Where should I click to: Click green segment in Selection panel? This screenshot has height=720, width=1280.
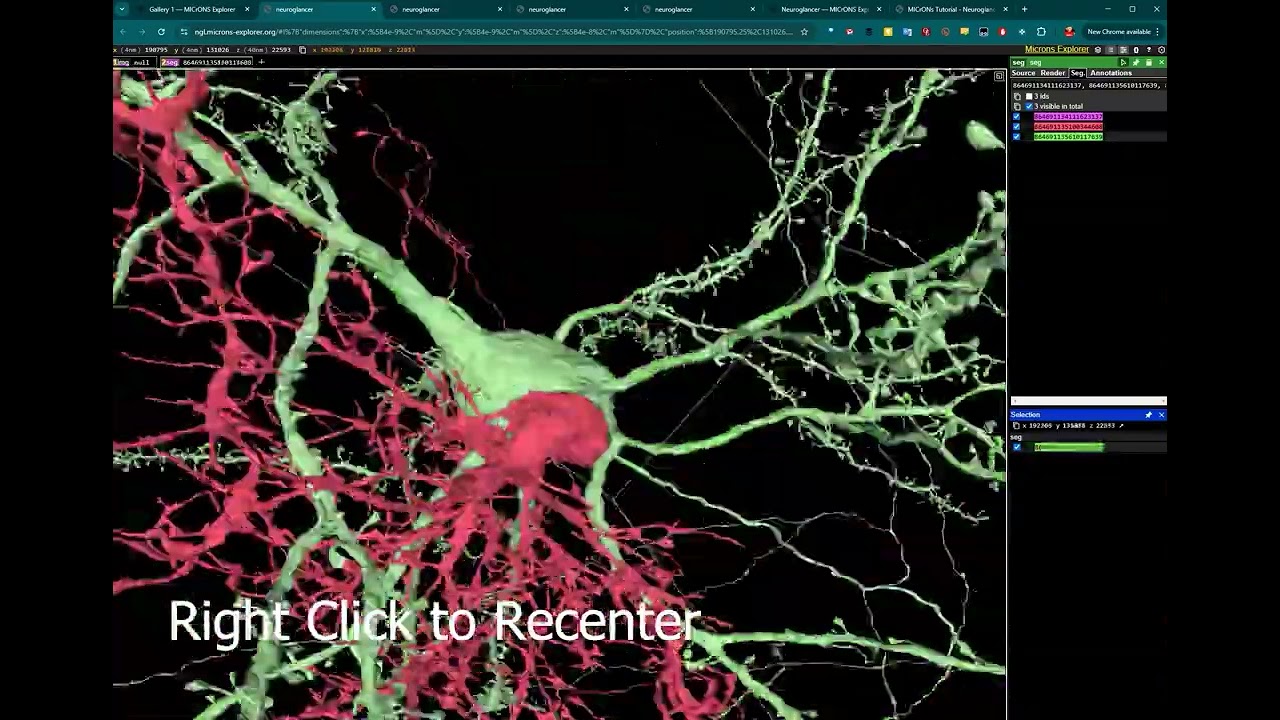point(1069,447)
